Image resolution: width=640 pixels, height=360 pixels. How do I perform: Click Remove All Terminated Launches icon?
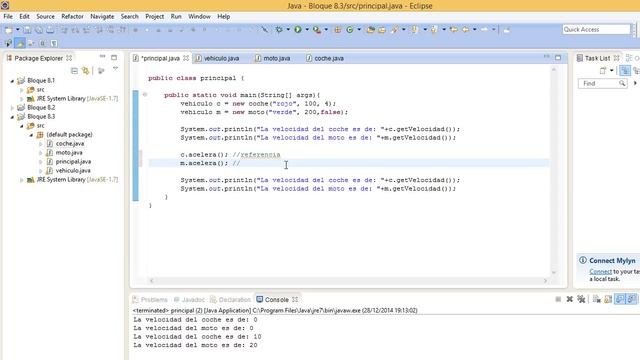(x=581, y=300)
